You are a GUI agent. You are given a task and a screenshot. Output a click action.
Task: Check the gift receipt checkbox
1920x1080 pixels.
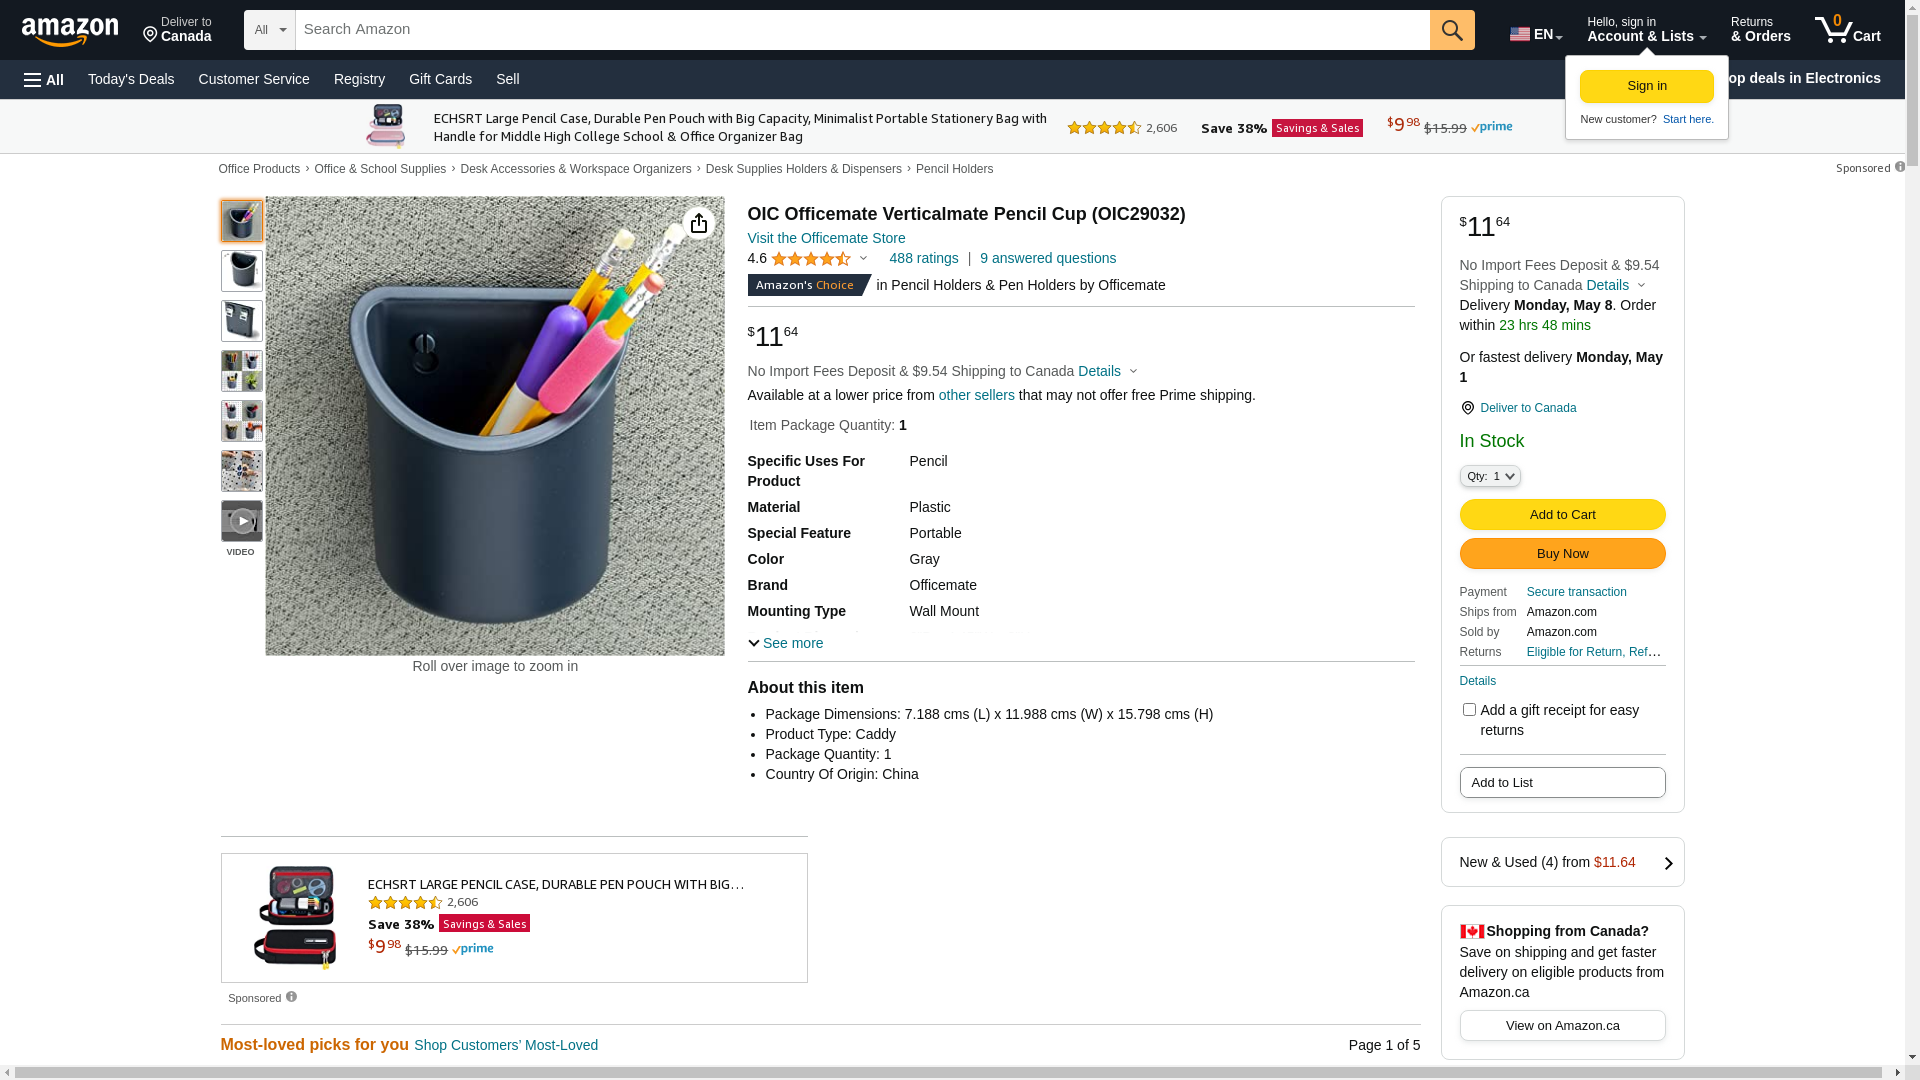pos(1469,710)
